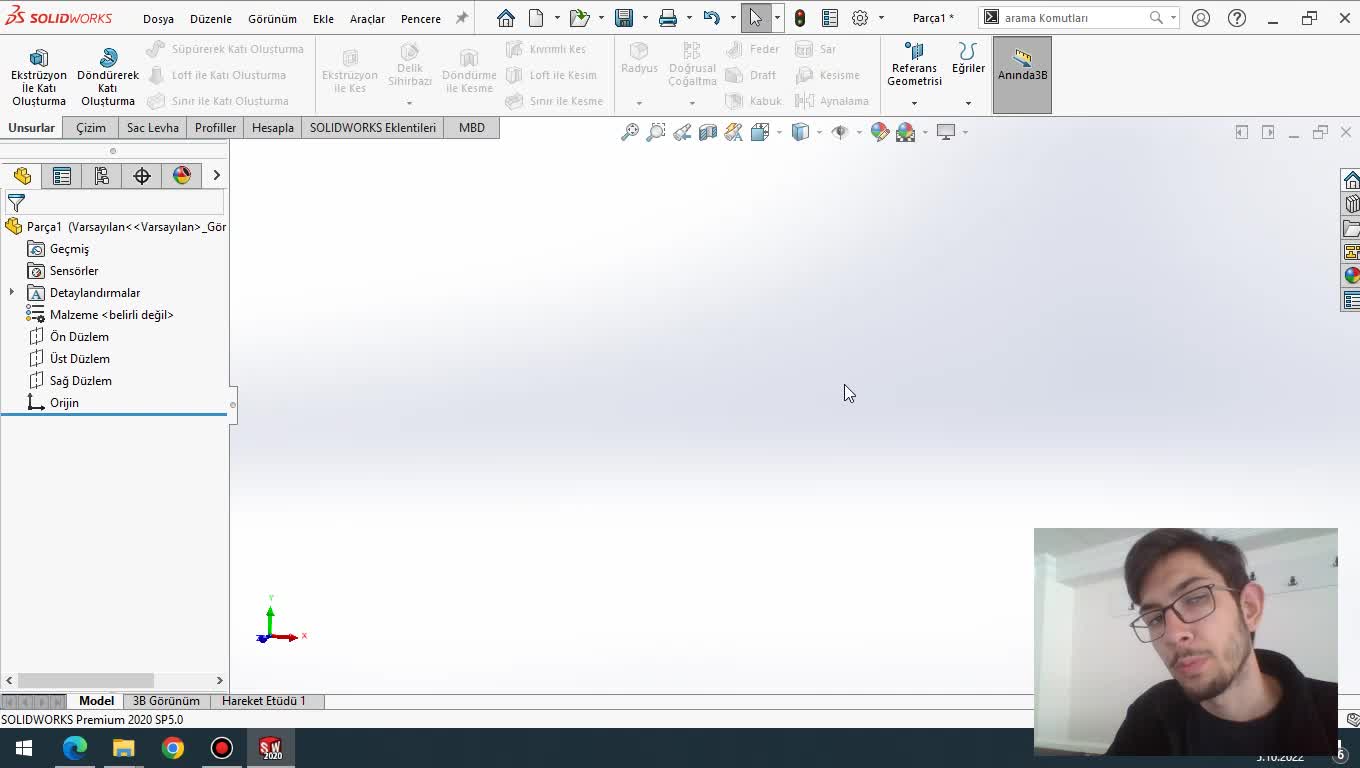Expand more manager tabs with chevron
Viewport: 1360px width, 768px height.
pyautogui.click(x=216, y=176)
